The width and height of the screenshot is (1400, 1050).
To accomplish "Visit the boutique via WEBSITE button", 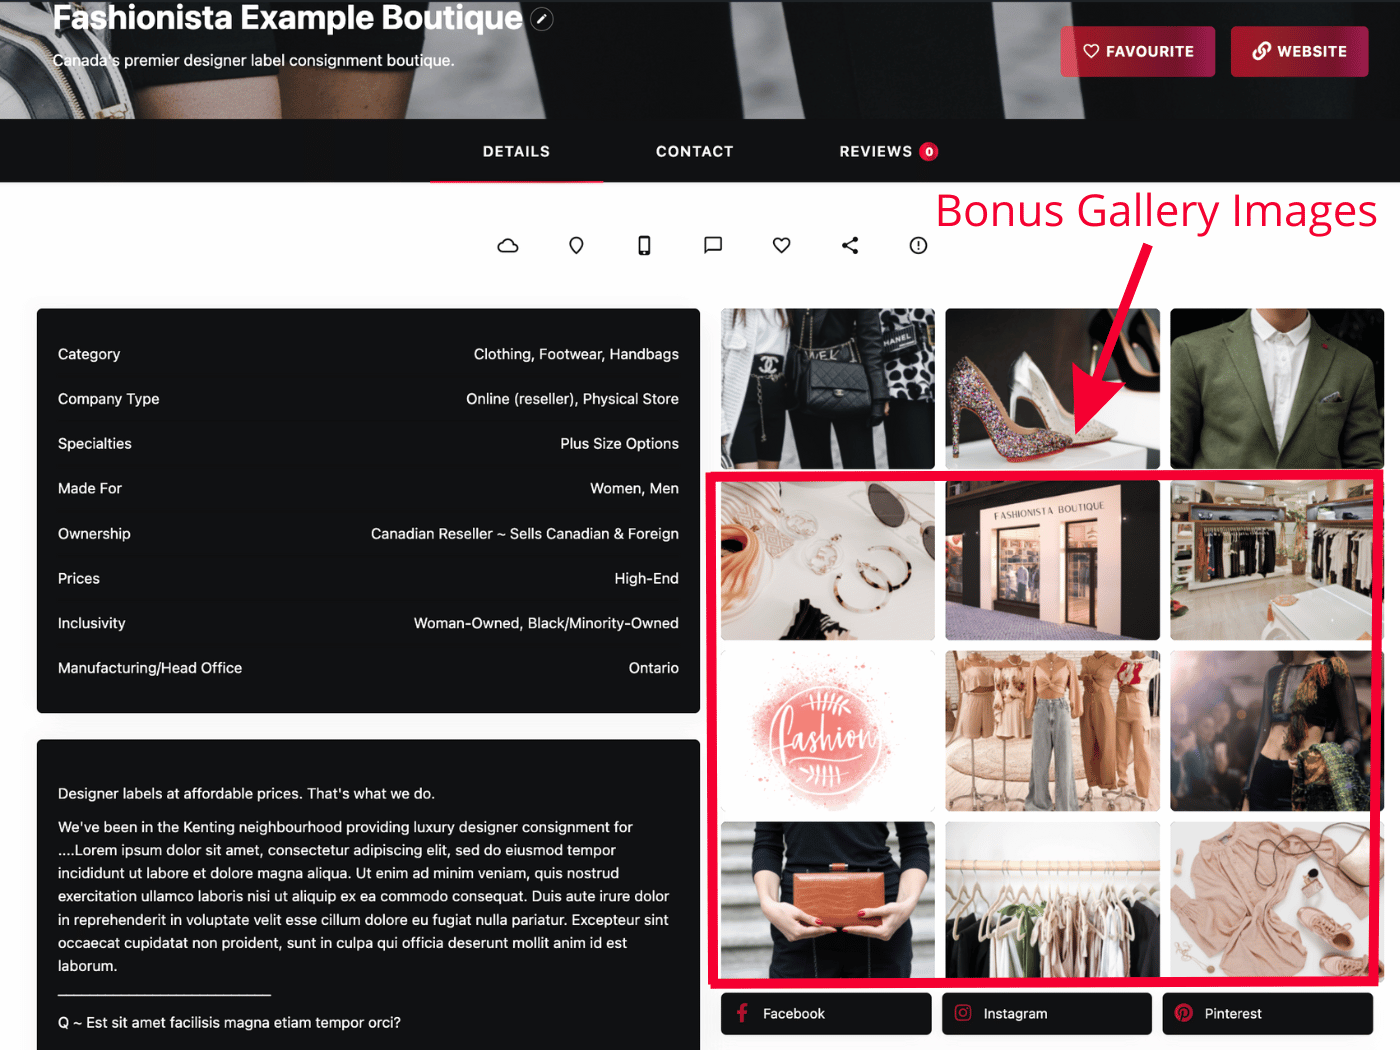I will (x=1300, y=51).
